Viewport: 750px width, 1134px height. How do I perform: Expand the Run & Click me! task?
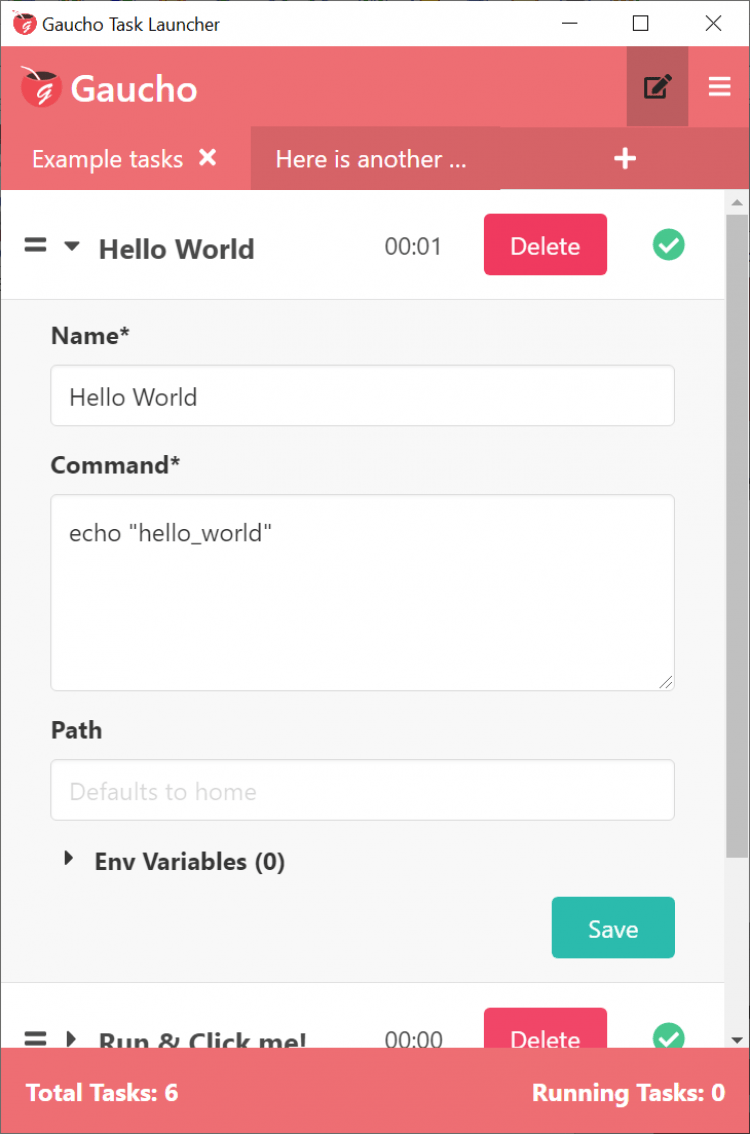tap(71, 1038)
